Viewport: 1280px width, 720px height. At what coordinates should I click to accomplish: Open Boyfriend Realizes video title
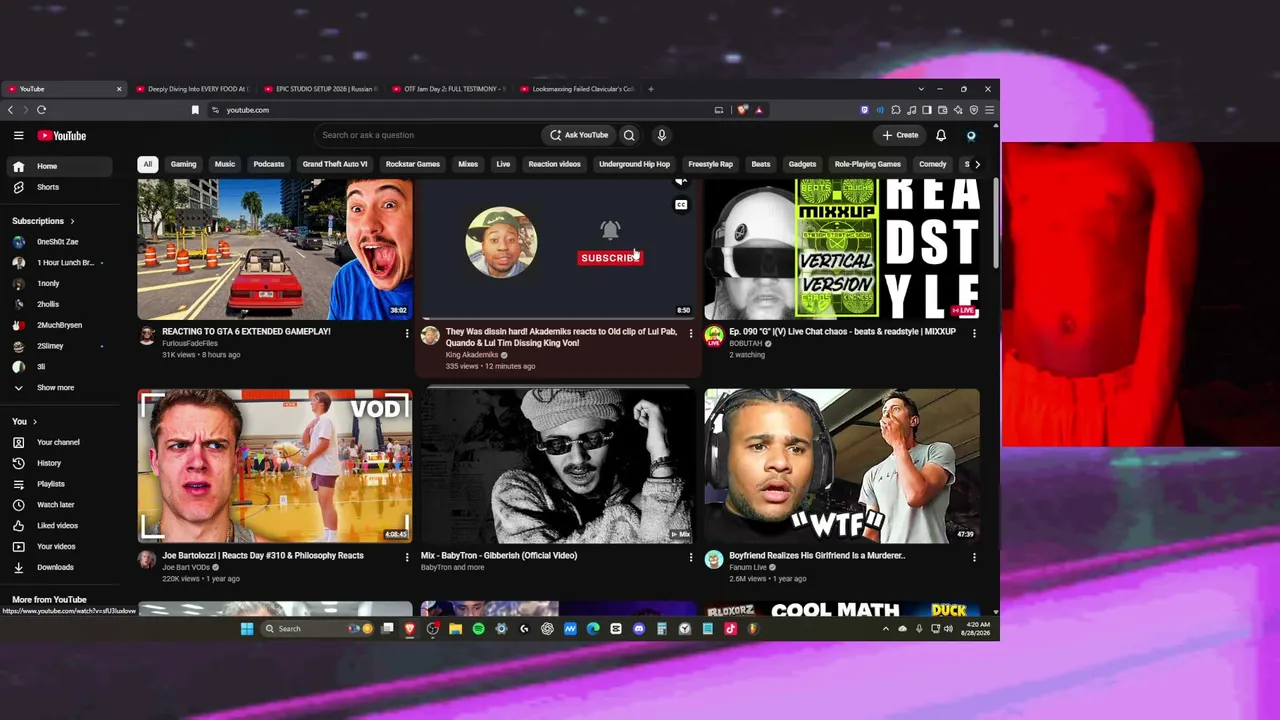pyautogui.click(x=817, y=555)
